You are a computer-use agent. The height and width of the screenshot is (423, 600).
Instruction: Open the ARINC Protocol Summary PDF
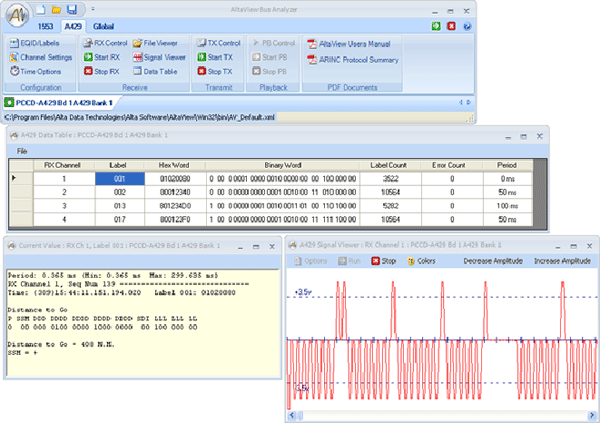358,60
